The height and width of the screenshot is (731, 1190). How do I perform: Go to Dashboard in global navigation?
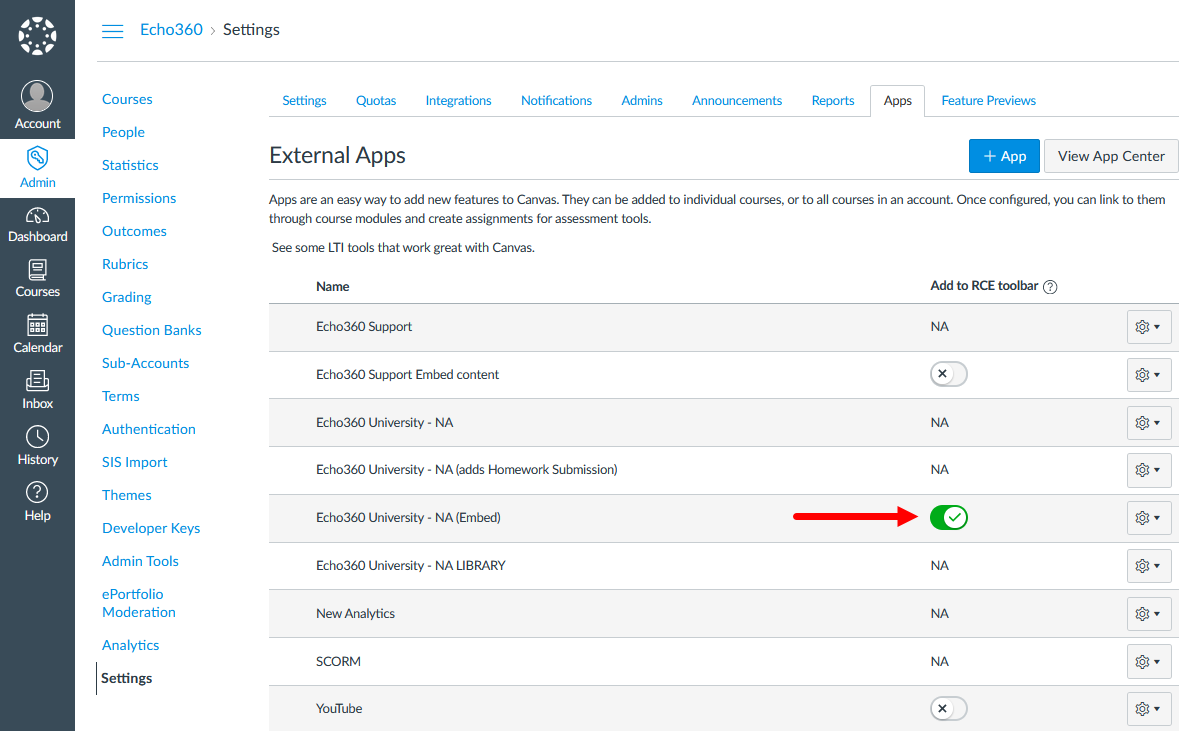(37, 225)
